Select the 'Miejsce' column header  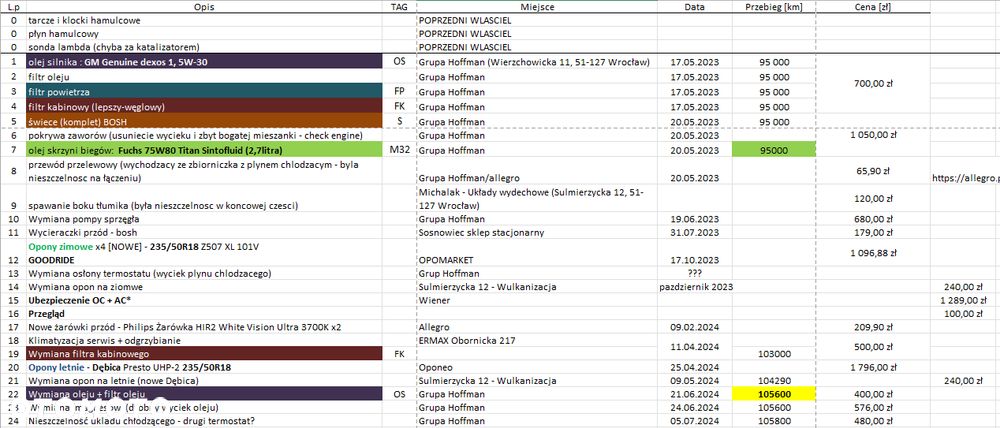click(537, 6)
